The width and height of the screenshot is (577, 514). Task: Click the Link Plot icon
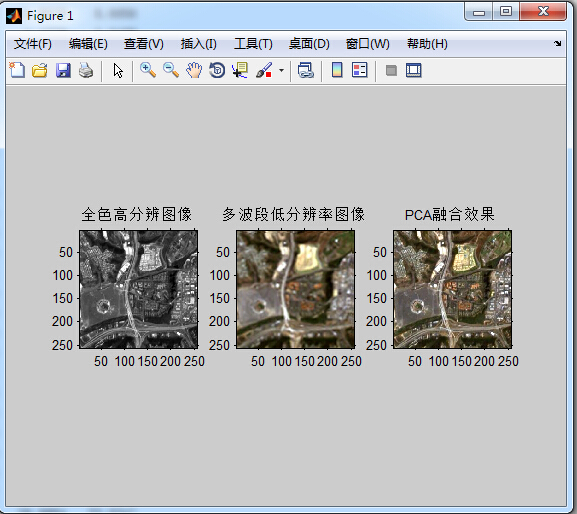[x=305, y=70]
